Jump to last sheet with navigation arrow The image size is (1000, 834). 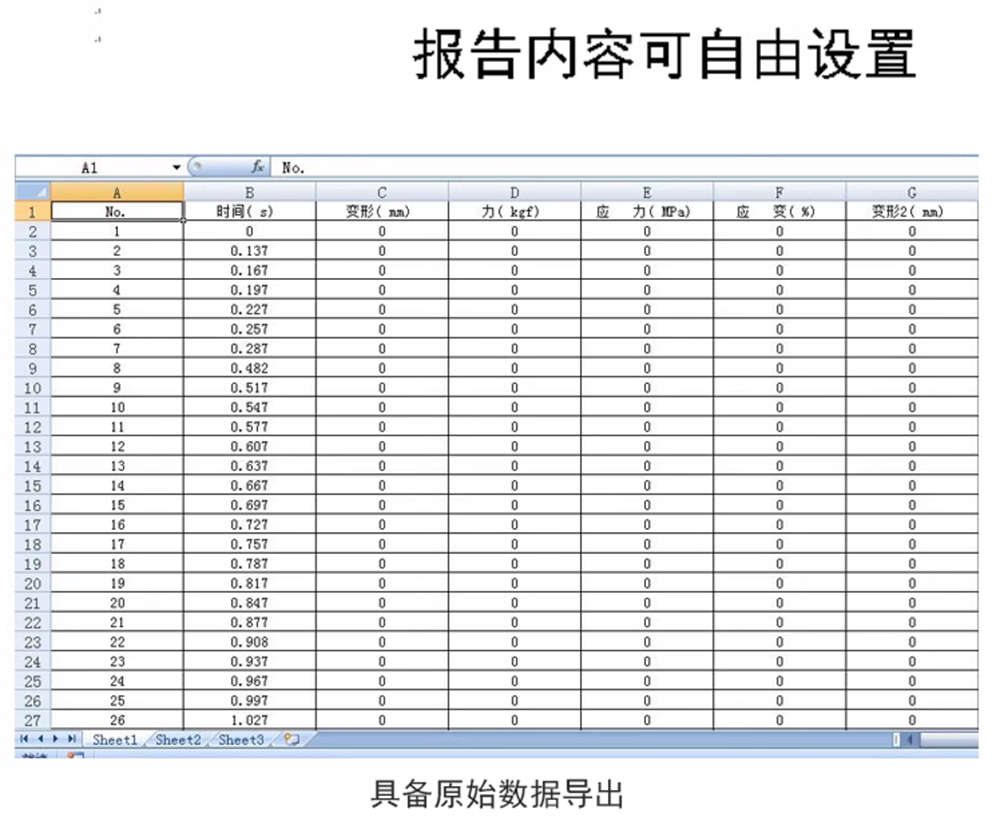(71, 739)
